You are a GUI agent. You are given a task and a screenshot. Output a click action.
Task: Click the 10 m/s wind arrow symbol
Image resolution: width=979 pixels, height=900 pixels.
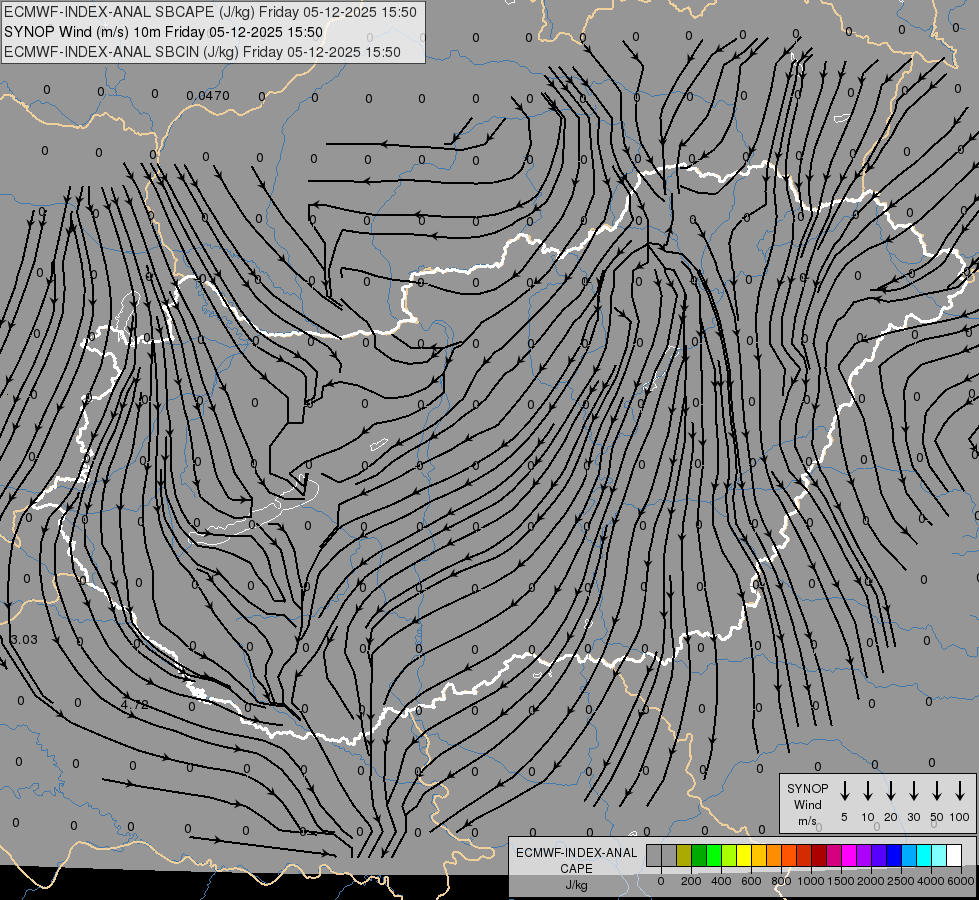(x=868, y=790)
